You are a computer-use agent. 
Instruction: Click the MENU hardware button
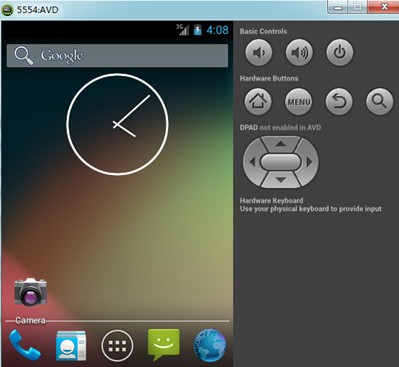pos(299,101)
